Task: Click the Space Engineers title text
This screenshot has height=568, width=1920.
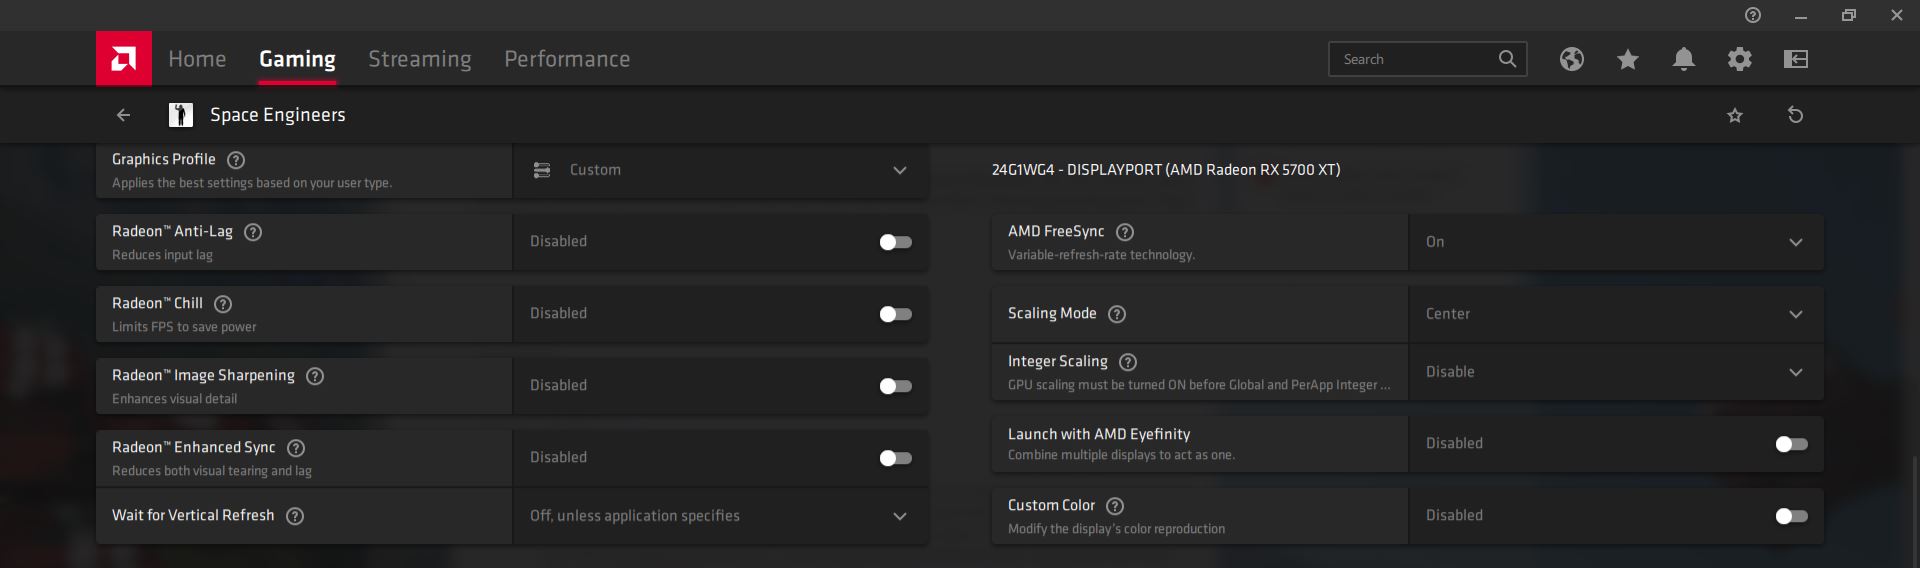Action: tap(278, 115)
